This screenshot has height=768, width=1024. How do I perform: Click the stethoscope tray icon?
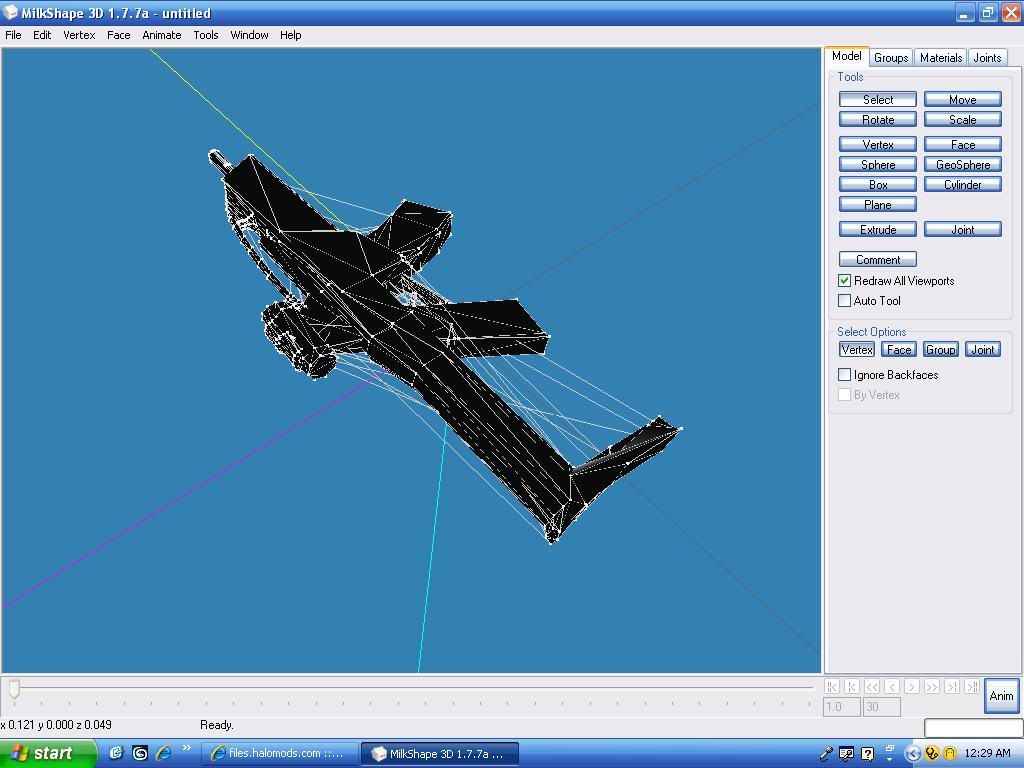point(932,754)
